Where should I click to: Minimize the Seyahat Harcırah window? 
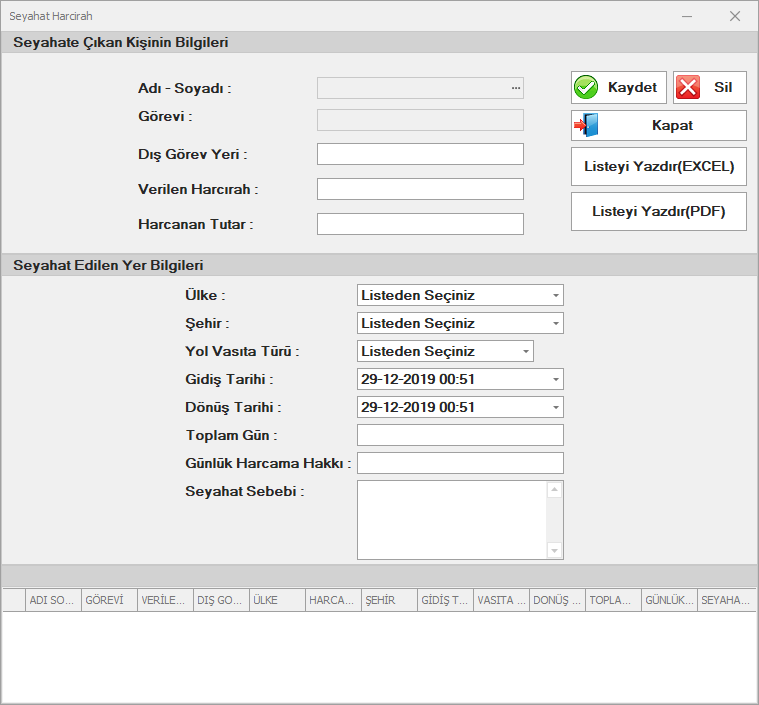tap(687, 16)
